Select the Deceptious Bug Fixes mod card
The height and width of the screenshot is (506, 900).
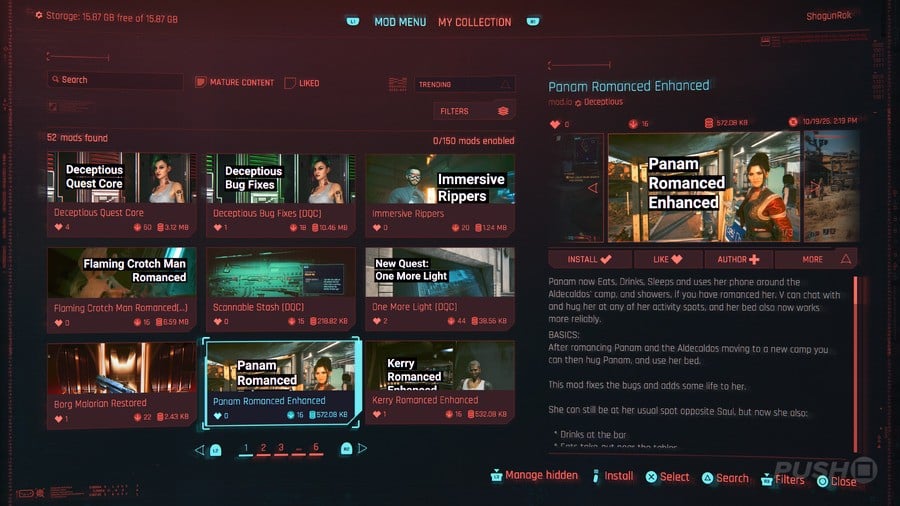(280, 194)
